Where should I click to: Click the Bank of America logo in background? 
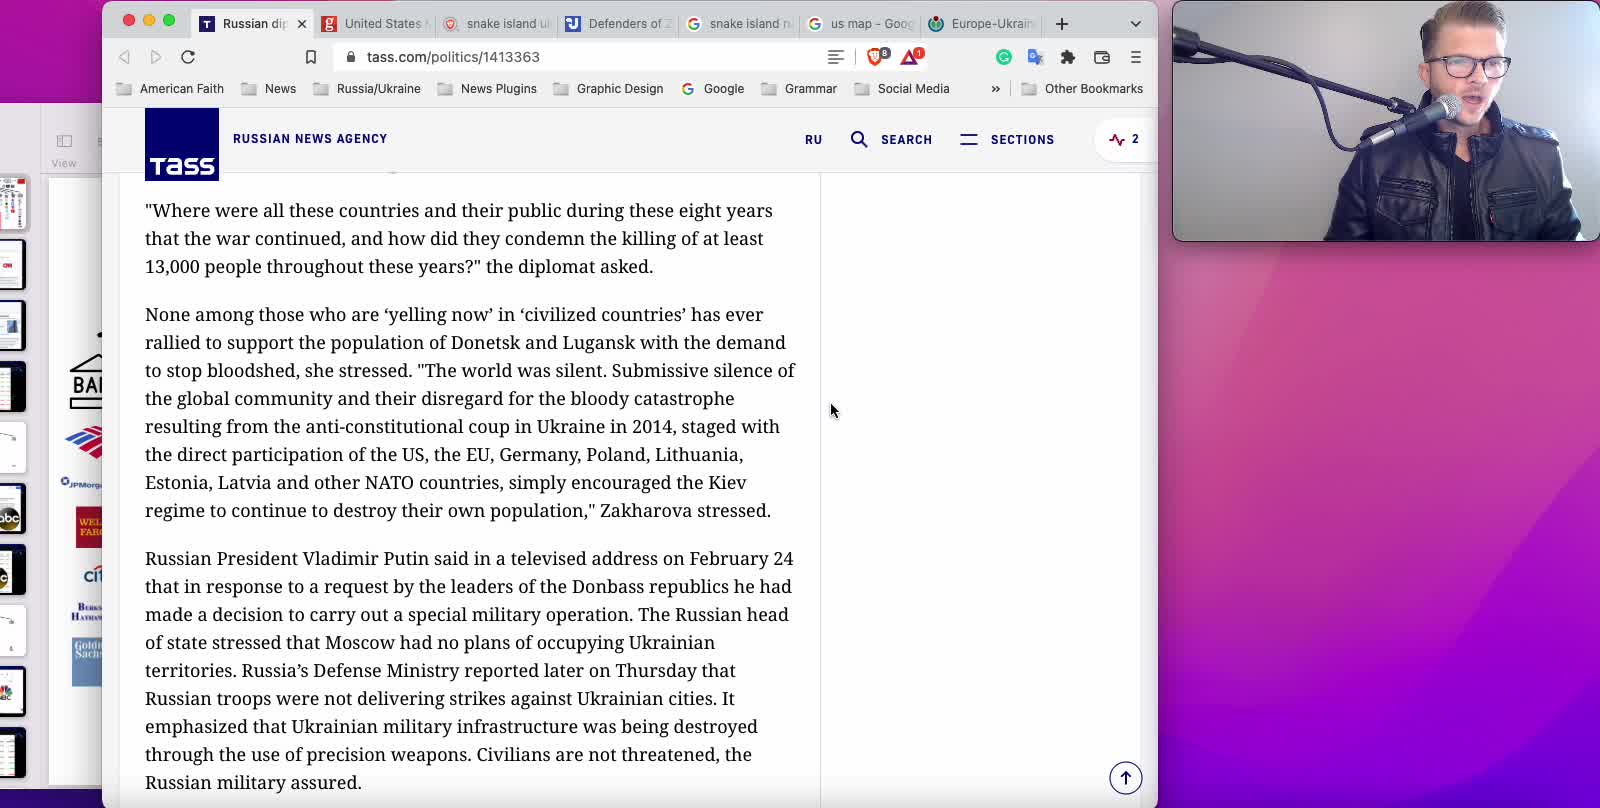(86, 442)
